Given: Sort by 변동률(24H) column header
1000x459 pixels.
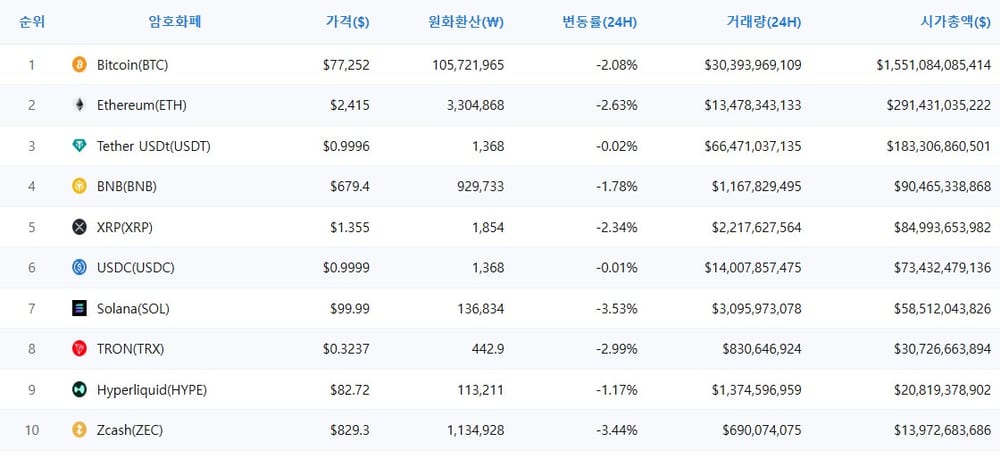Looking at the screenshot, I should click(599, 22).
